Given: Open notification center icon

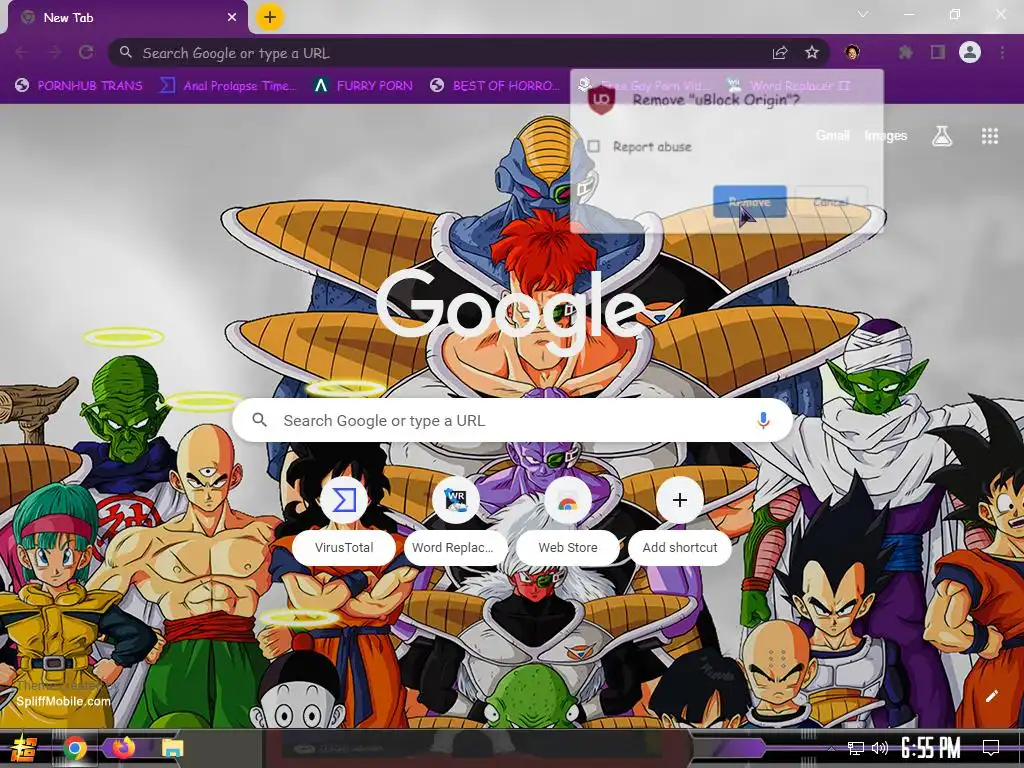Looking at the screenshot, I should [991, 748].
